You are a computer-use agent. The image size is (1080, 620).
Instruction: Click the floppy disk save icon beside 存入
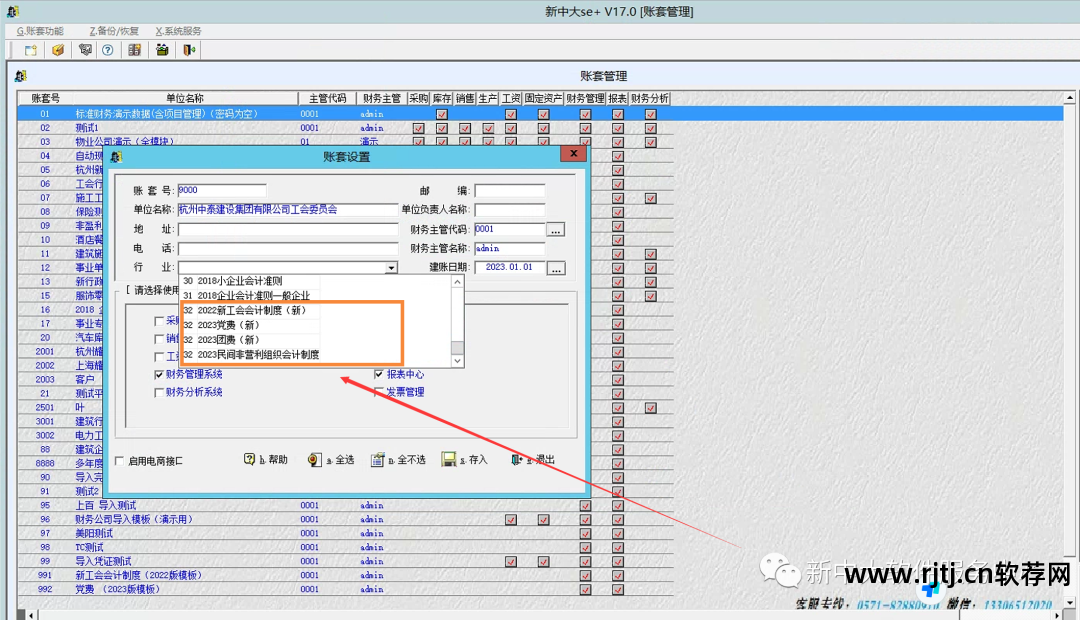[448, 459]
